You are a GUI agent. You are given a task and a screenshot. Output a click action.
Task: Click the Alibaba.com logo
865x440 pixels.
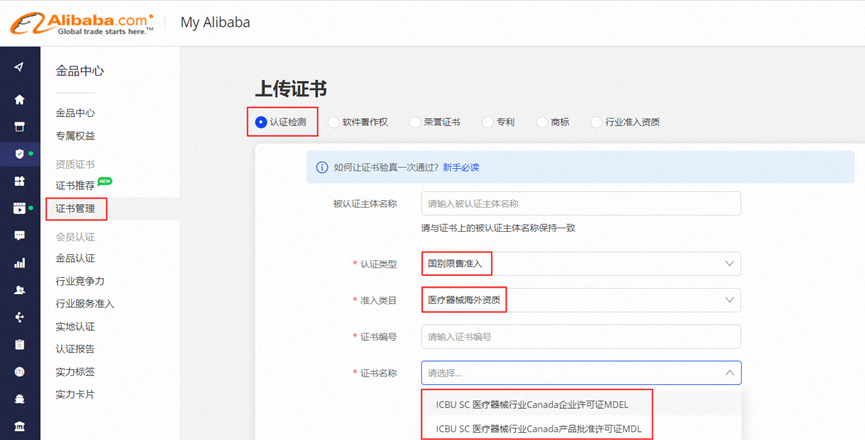coord(82,23)
